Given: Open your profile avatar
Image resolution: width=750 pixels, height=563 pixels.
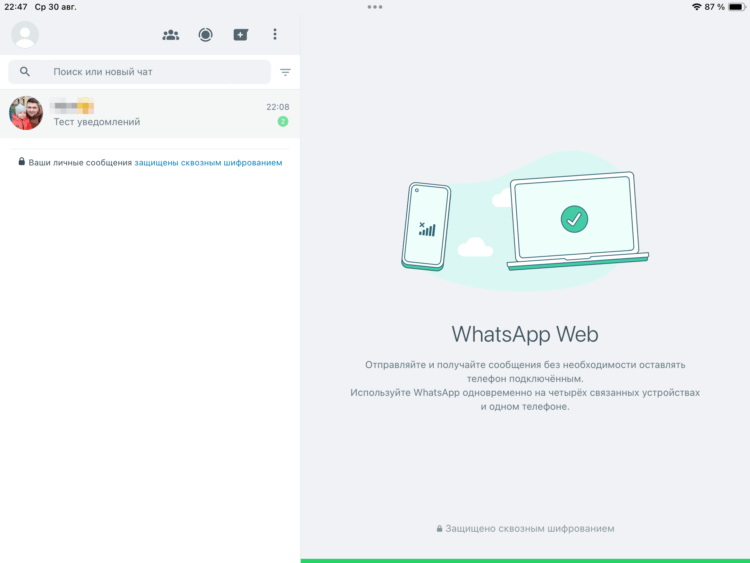Looking at the screenshot, I should click(x=25, y=34).
